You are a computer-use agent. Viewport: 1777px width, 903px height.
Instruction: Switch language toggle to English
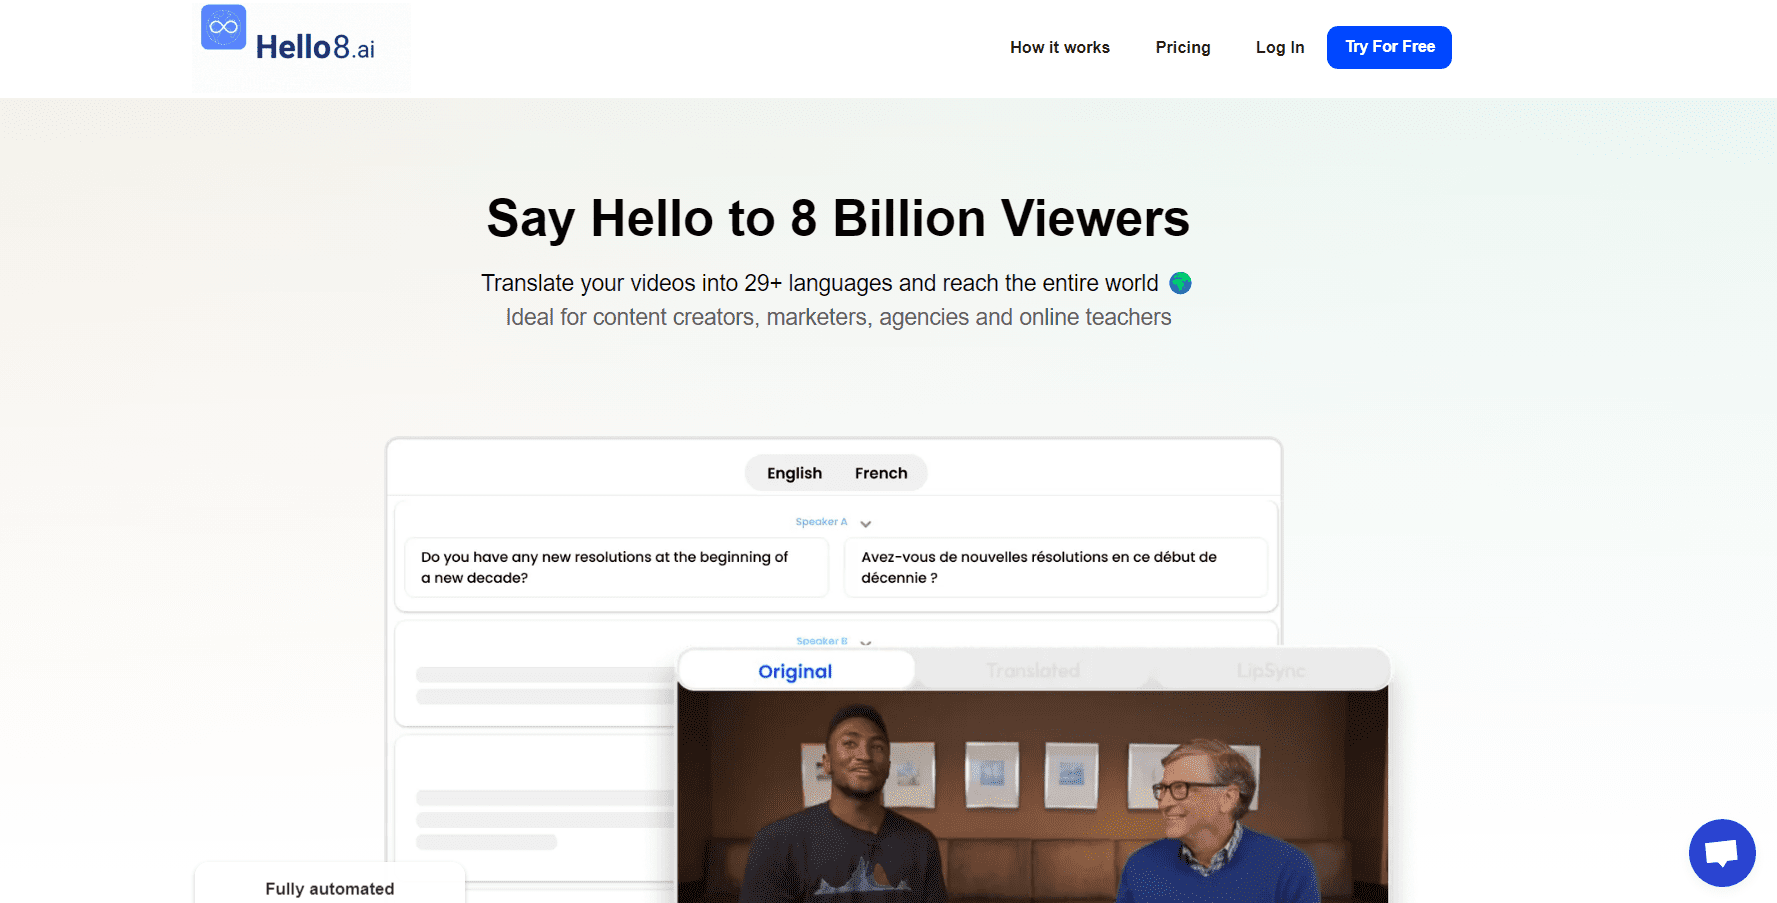click(794, 473)
